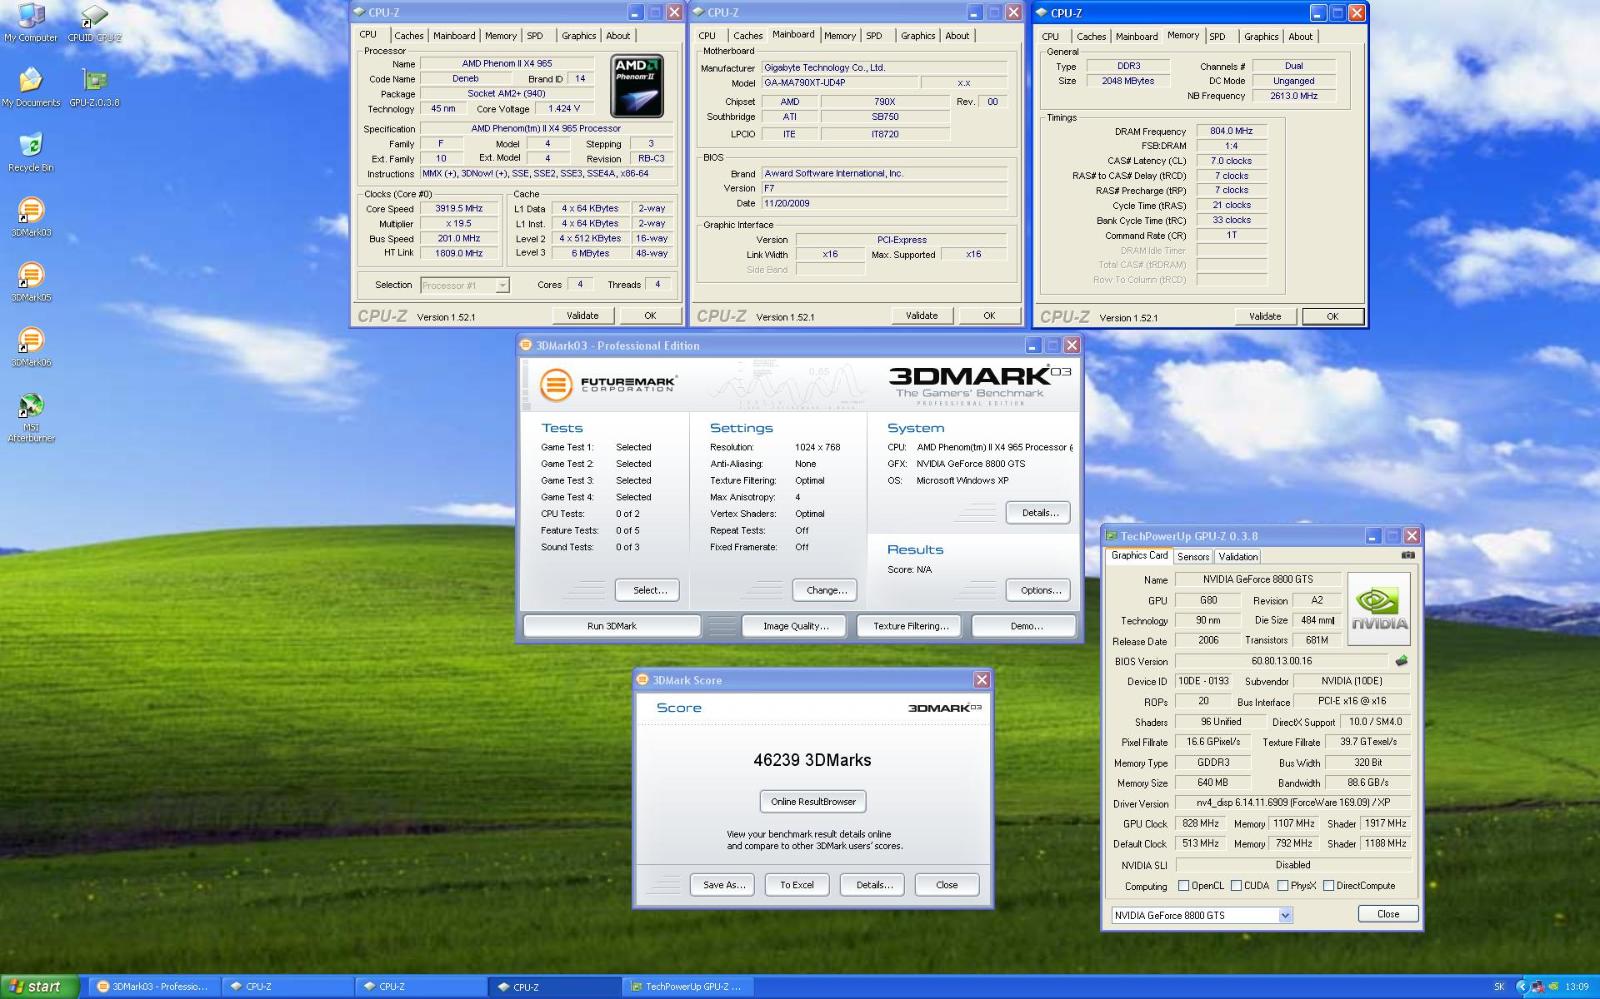This screenshot has height=999, width=1600.
Task: Click Online ResultBrowser button
Action: pos(813,801)
